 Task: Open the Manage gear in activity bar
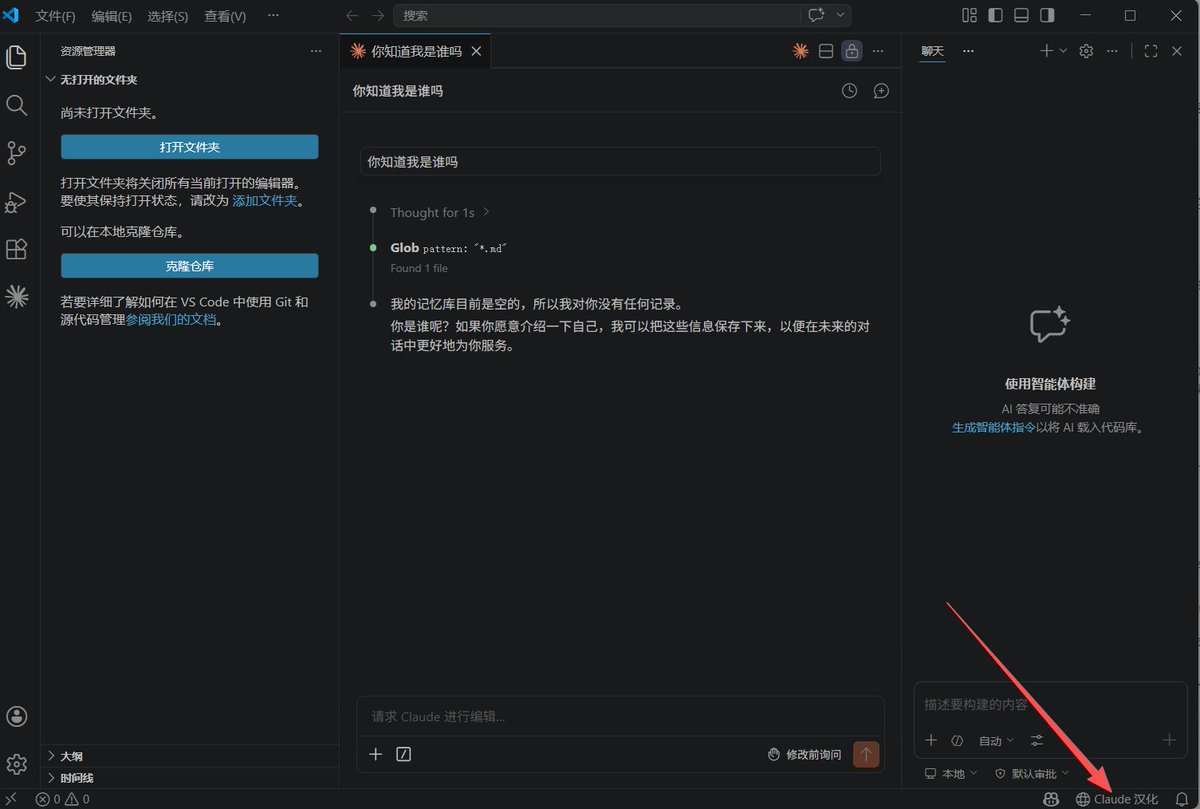(x=16, y=764)
